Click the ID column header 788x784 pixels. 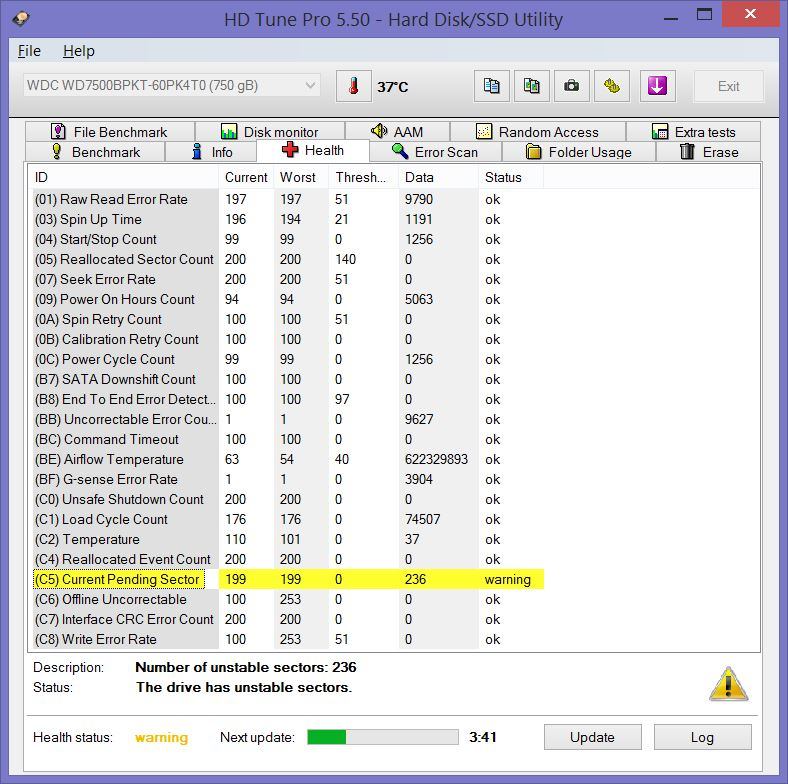(124, 177)
